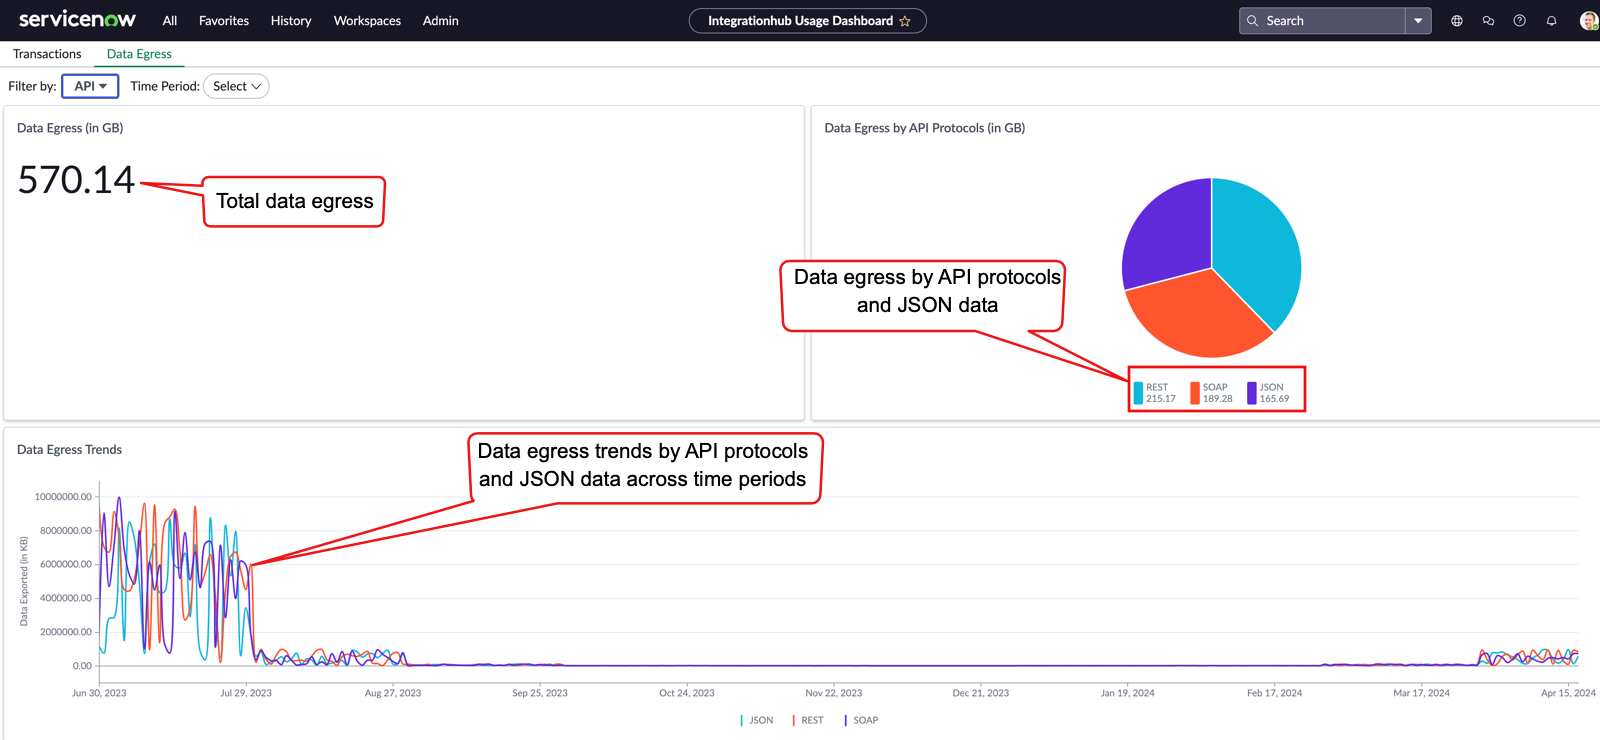Viewport: 1600px width, 740px height.
Task: Click the Data Egress Trends title
Action: [69, 450]
